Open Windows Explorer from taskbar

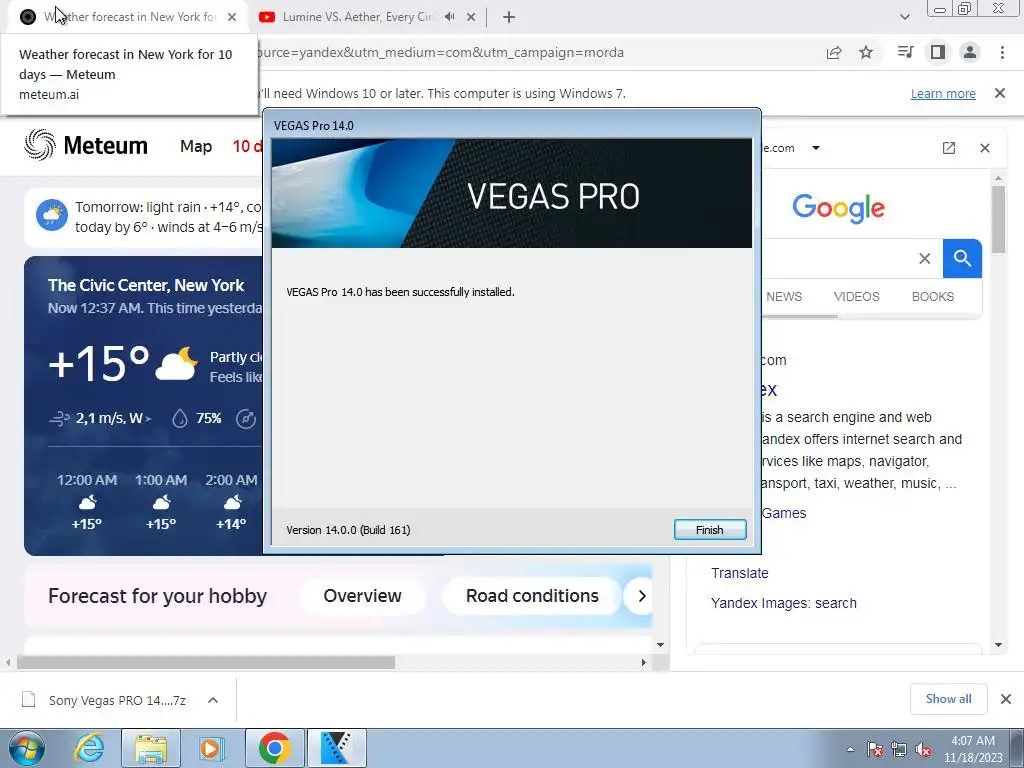pyautogui.click(x=151, y=748)
